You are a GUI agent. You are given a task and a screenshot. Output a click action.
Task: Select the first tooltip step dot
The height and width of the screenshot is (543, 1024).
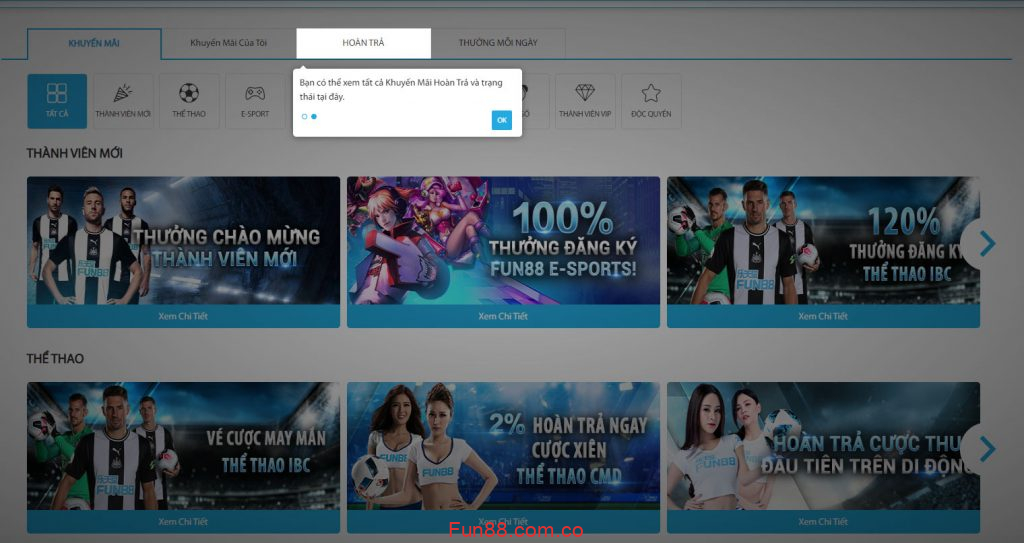click(x=304, y=117)
